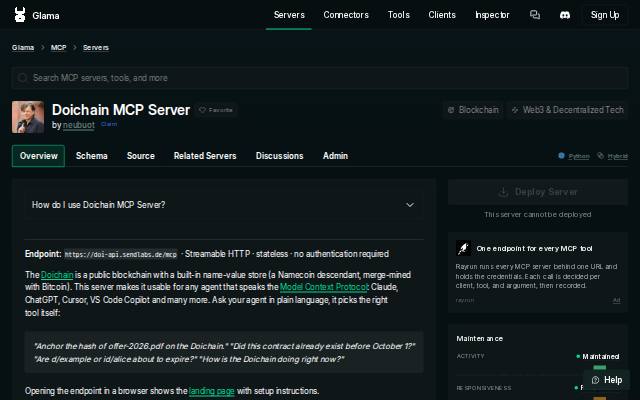This screenshot has height=400, width=640.
Task: Open the Connectors nav item
Action: click(x=346, y=15)
